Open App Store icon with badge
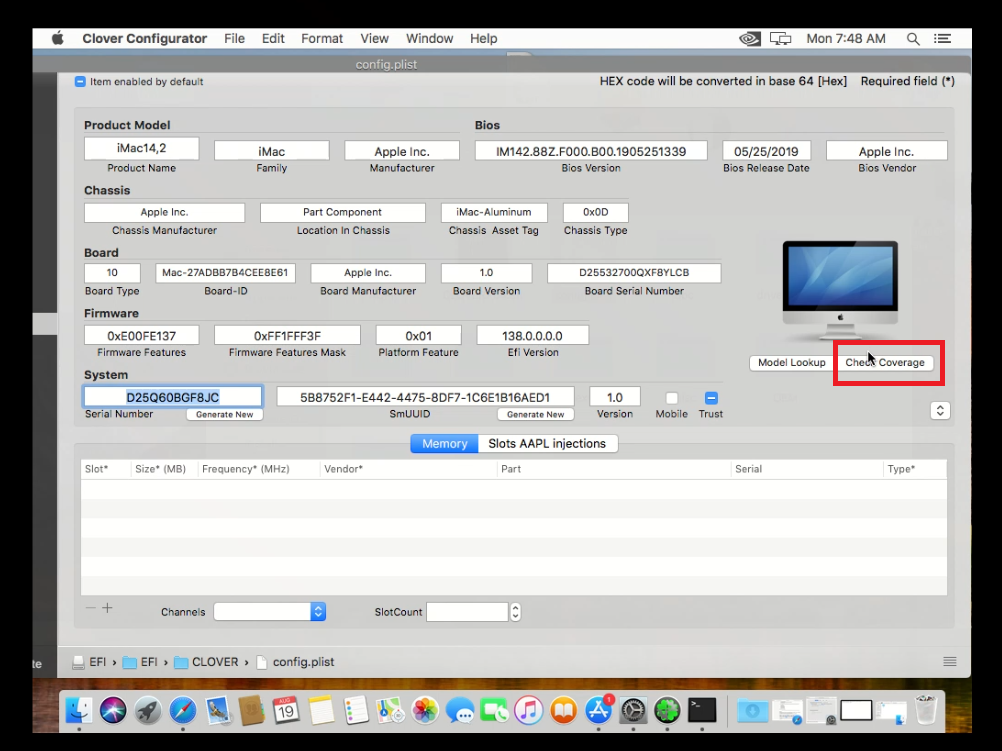This screenshot has height=751, width=1002. click(x=599, y=710)
